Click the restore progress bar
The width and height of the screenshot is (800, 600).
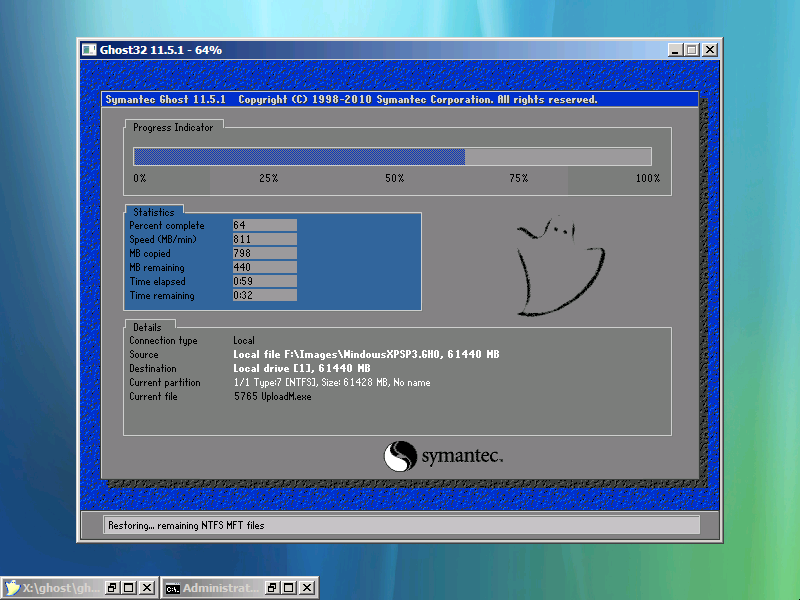coord(392,157)
